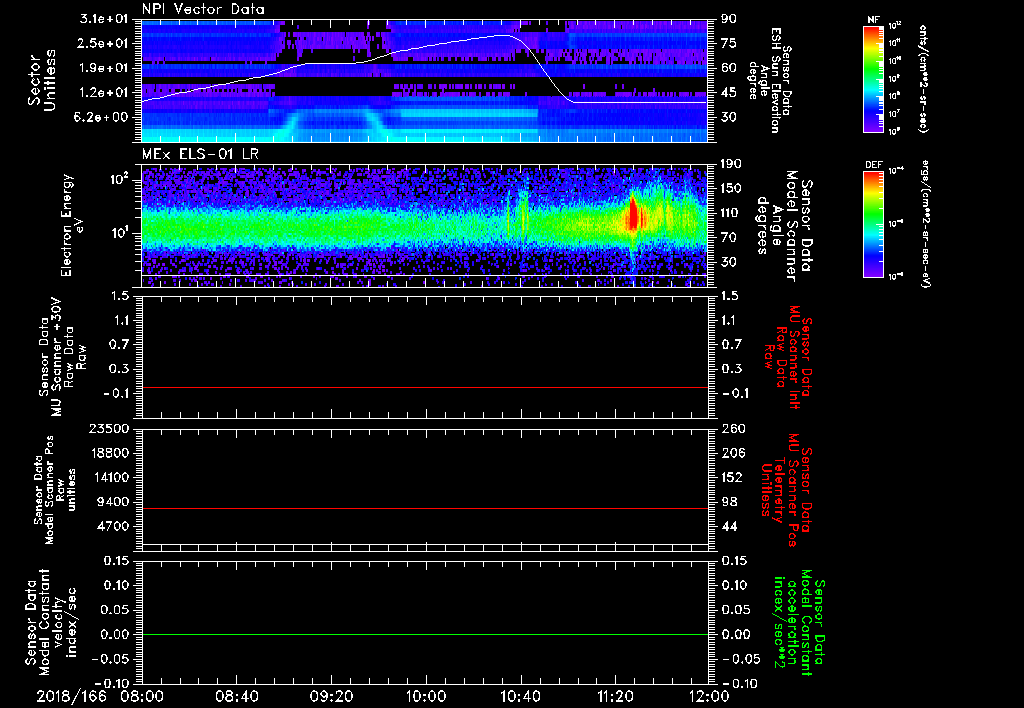This screenshot has height=708, width=1024.
Task: Click the "150" scanner angle tick label
Action: click(731, 188)
